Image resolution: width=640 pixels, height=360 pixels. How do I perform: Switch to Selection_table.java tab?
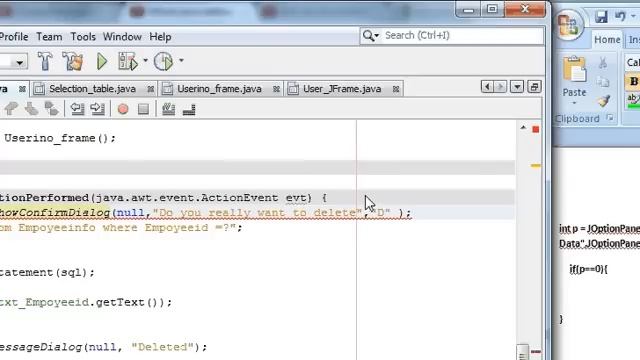(x=92, y=89)
